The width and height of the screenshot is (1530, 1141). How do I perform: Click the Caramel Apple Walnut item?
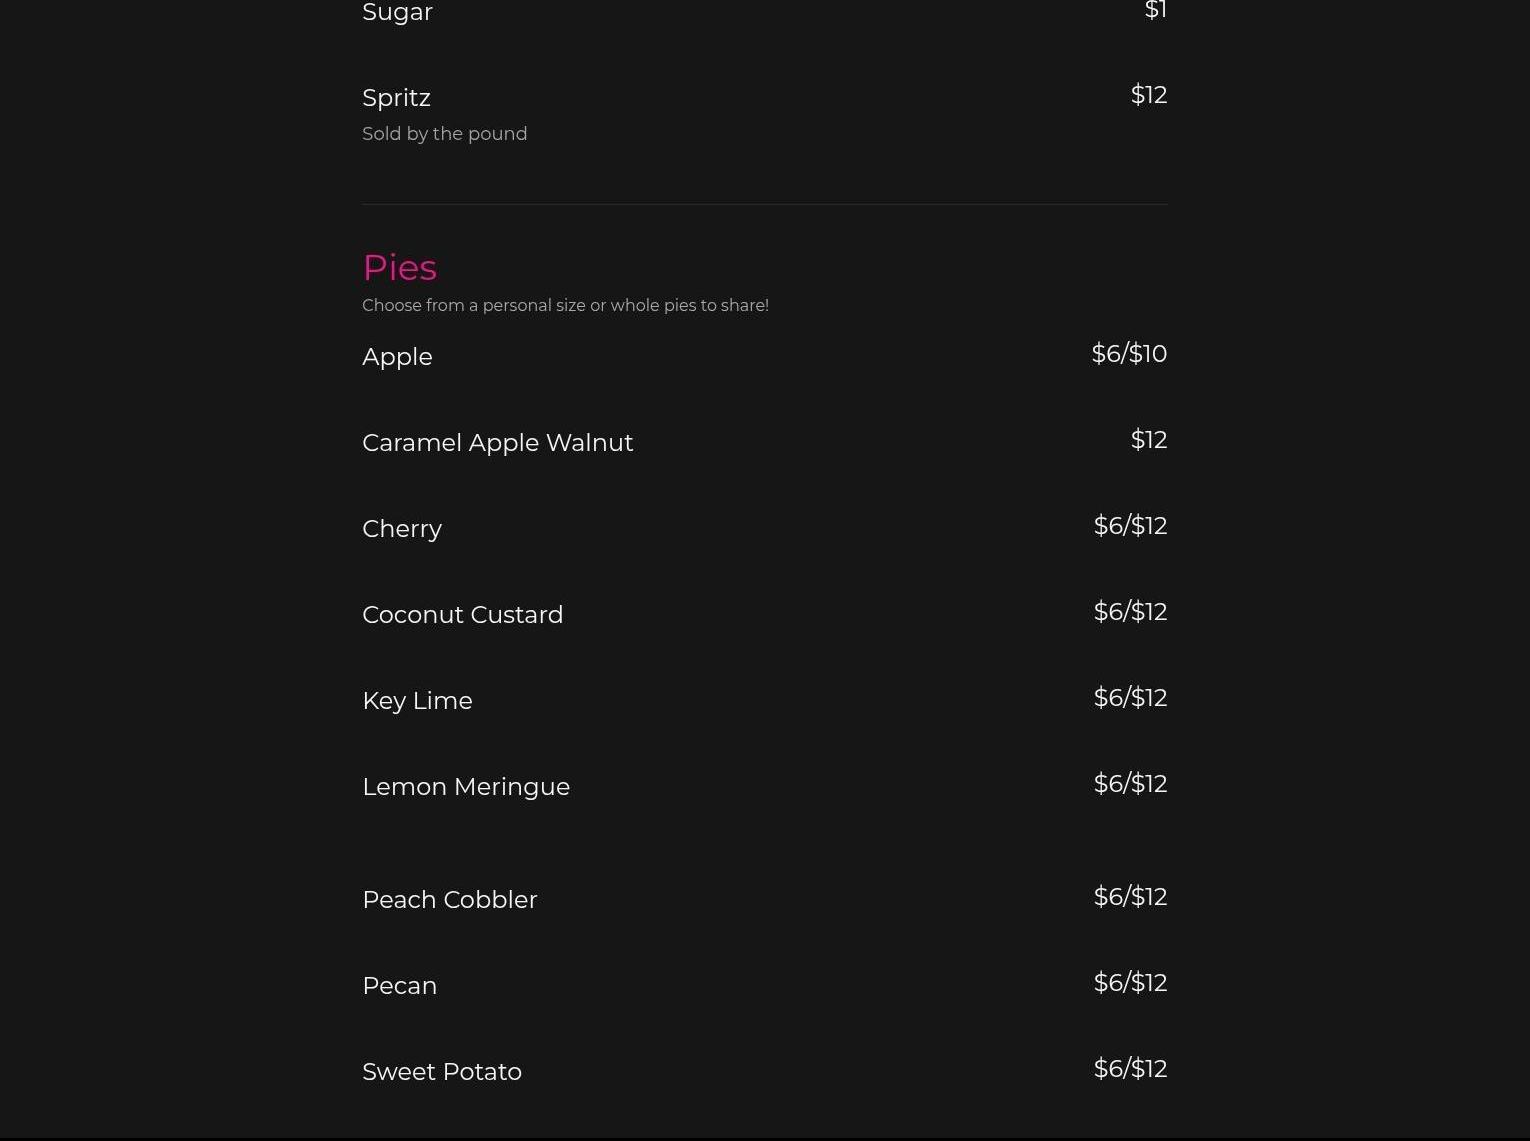[x=497, y=443]
